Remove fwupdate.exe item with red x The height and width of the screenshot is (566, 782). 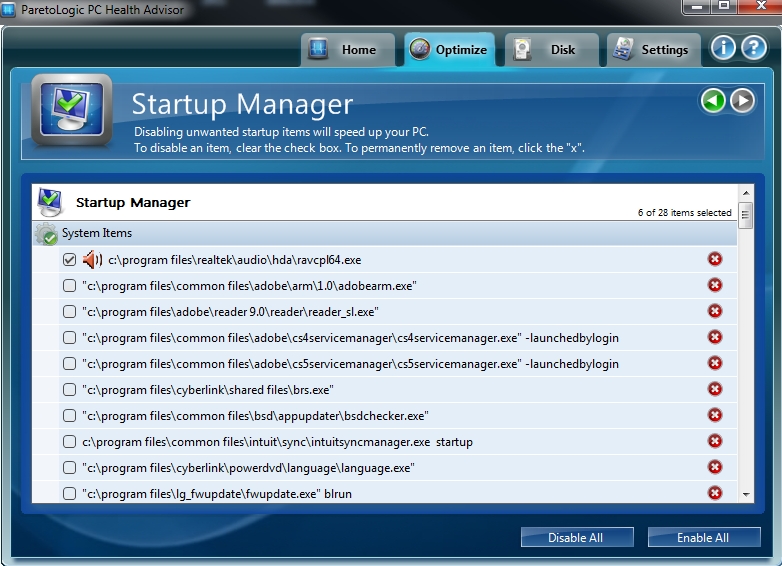pyautogui.click(x=715, y=493)
